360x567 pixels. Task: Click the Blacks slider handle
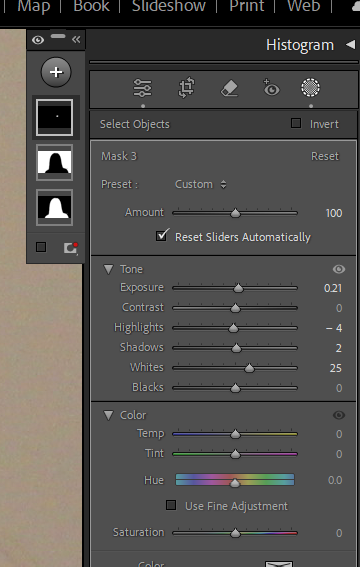(x=235, y=388)
